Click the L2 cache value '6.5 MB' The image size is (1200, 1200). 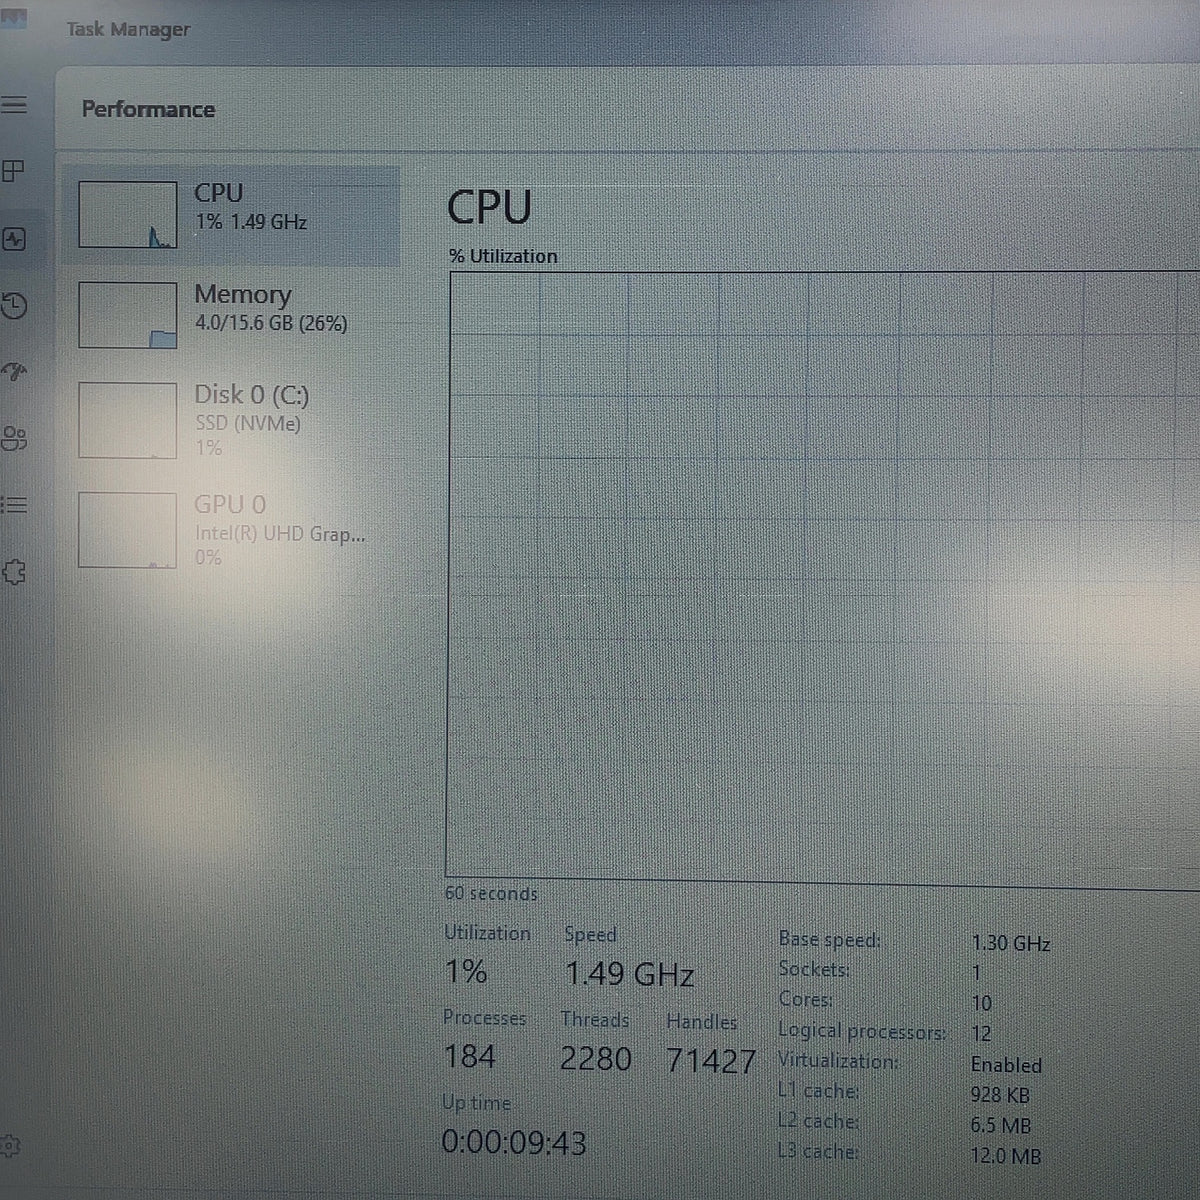coord(1000,1125)
